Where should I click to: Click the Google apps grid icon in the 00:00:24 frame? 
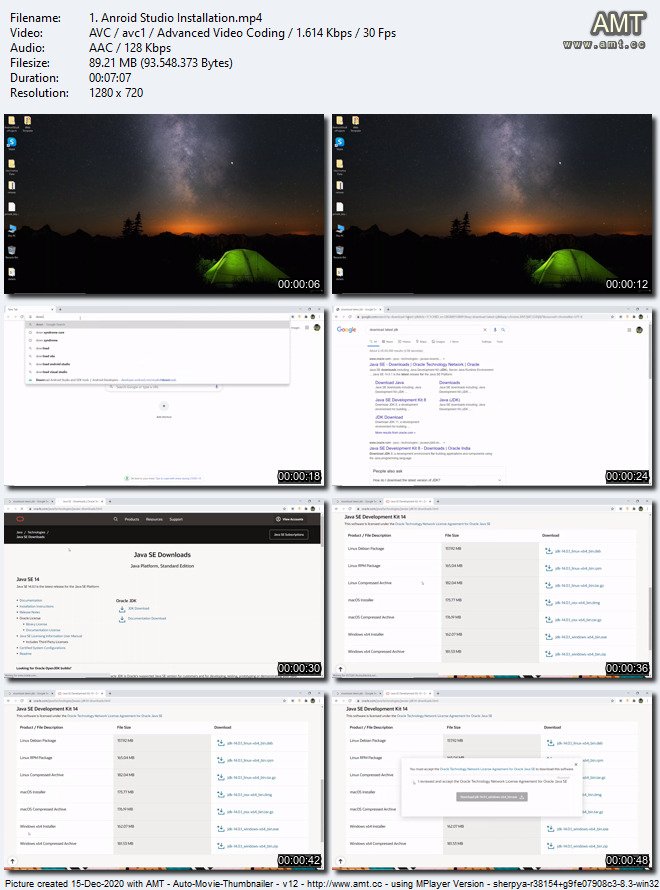click(629, 330)
